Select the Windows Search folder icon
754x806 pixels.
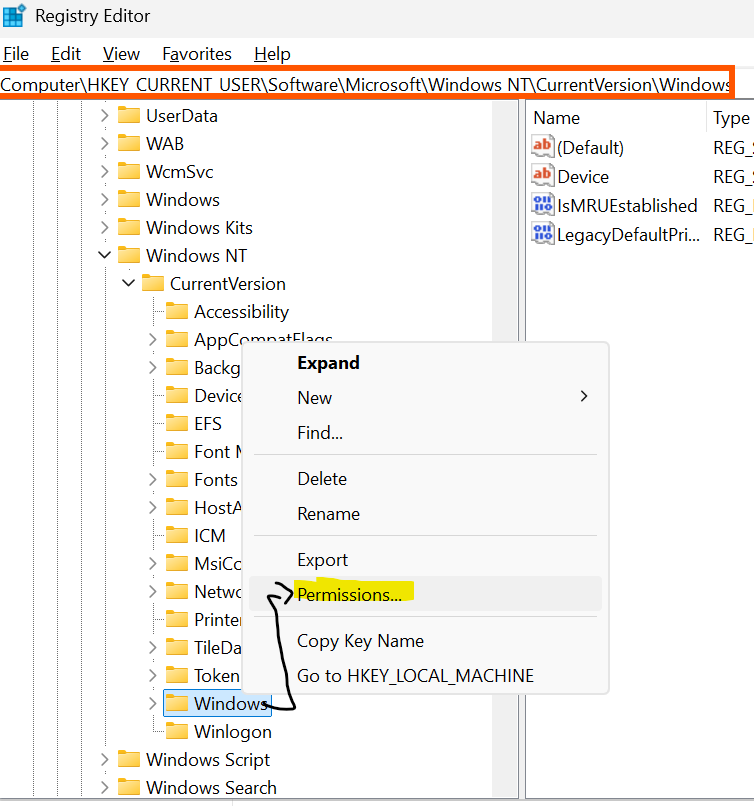pos(128,787)
